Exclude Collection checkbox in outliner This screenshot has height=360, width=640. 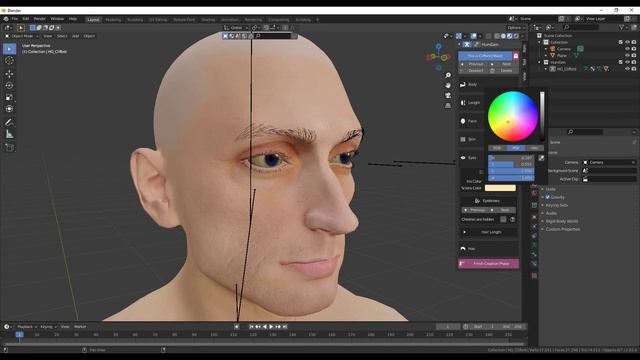click(621, 42)
